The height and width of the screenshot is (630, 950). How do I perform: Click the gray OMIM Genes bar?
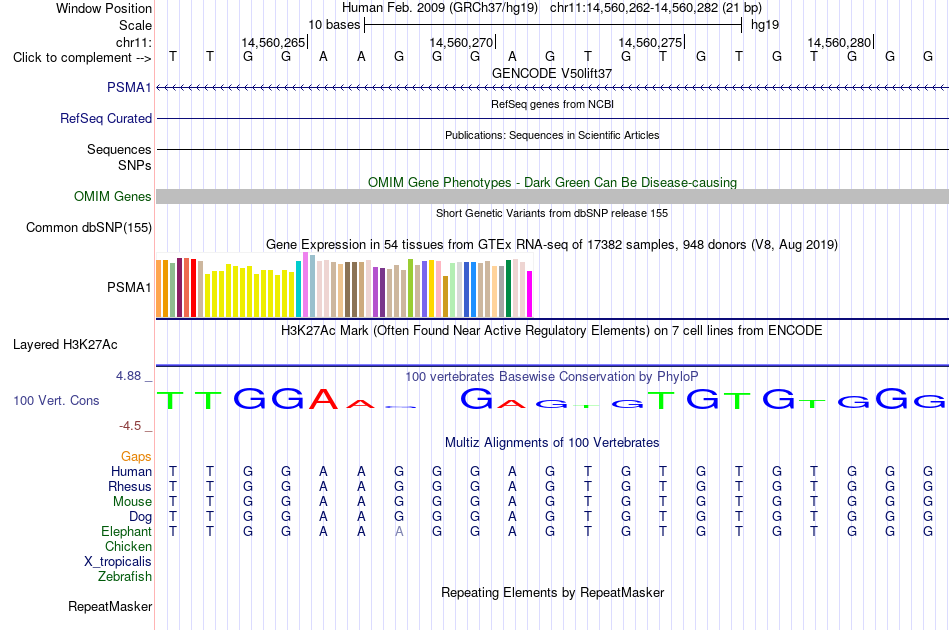pos(553,196)
